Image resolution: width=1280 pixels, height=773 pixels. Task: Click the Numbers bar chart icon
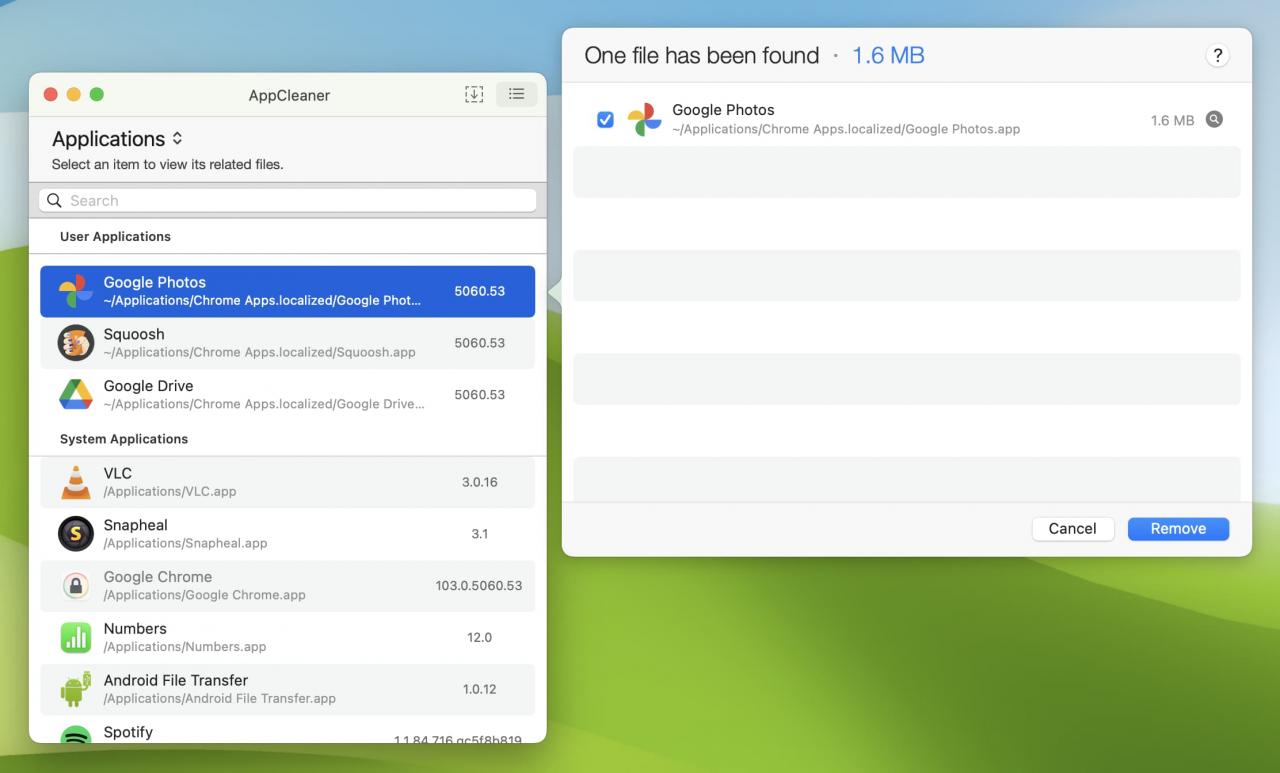tap(76, 637)
